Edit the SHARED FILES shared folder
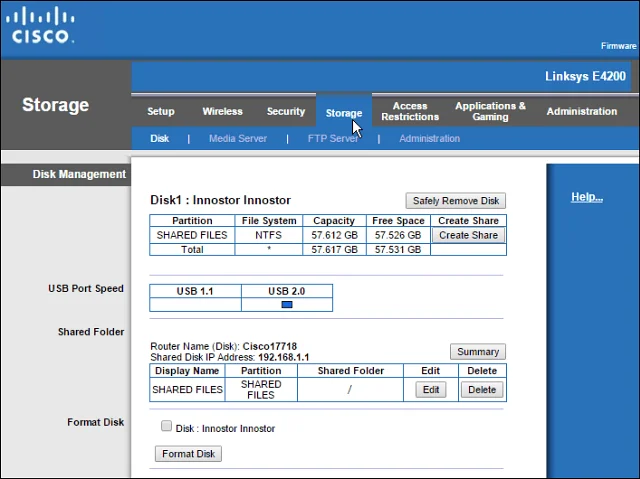Viewport: 640px width, 479px height. click(x=431, y=390)
